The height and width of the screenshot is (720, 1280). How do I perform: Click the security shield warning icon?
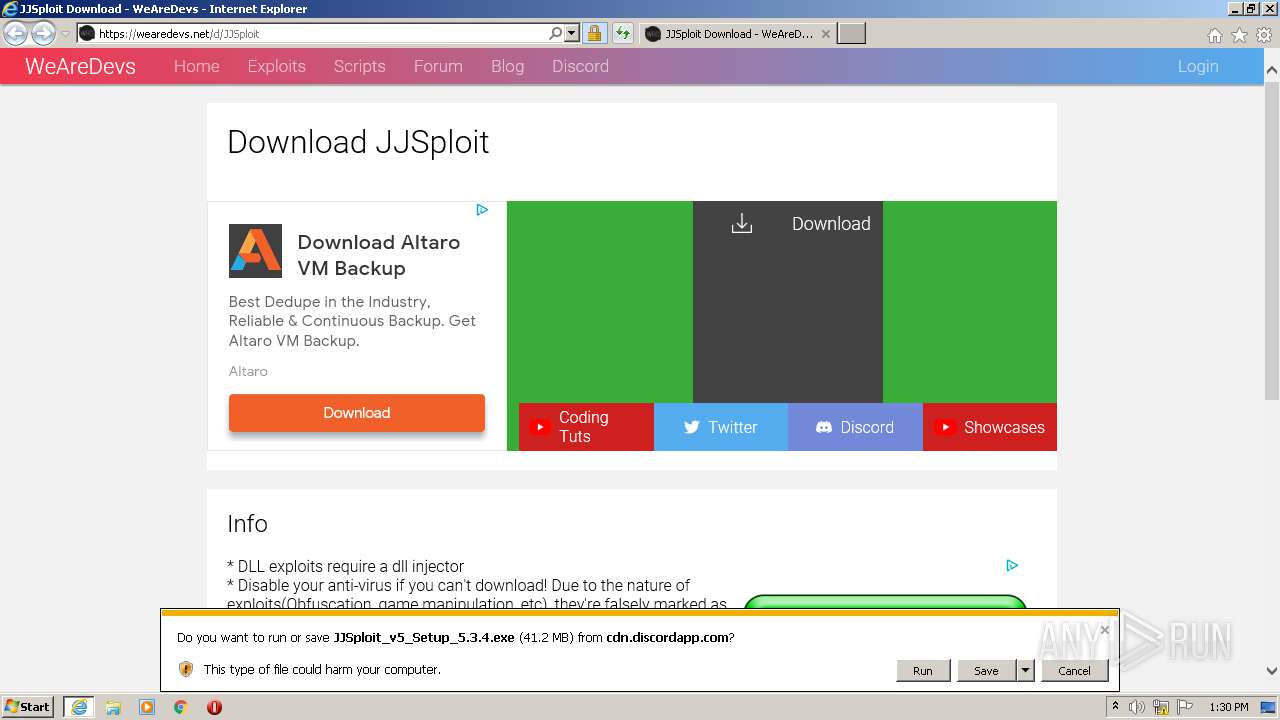click(x=185, y=669)
